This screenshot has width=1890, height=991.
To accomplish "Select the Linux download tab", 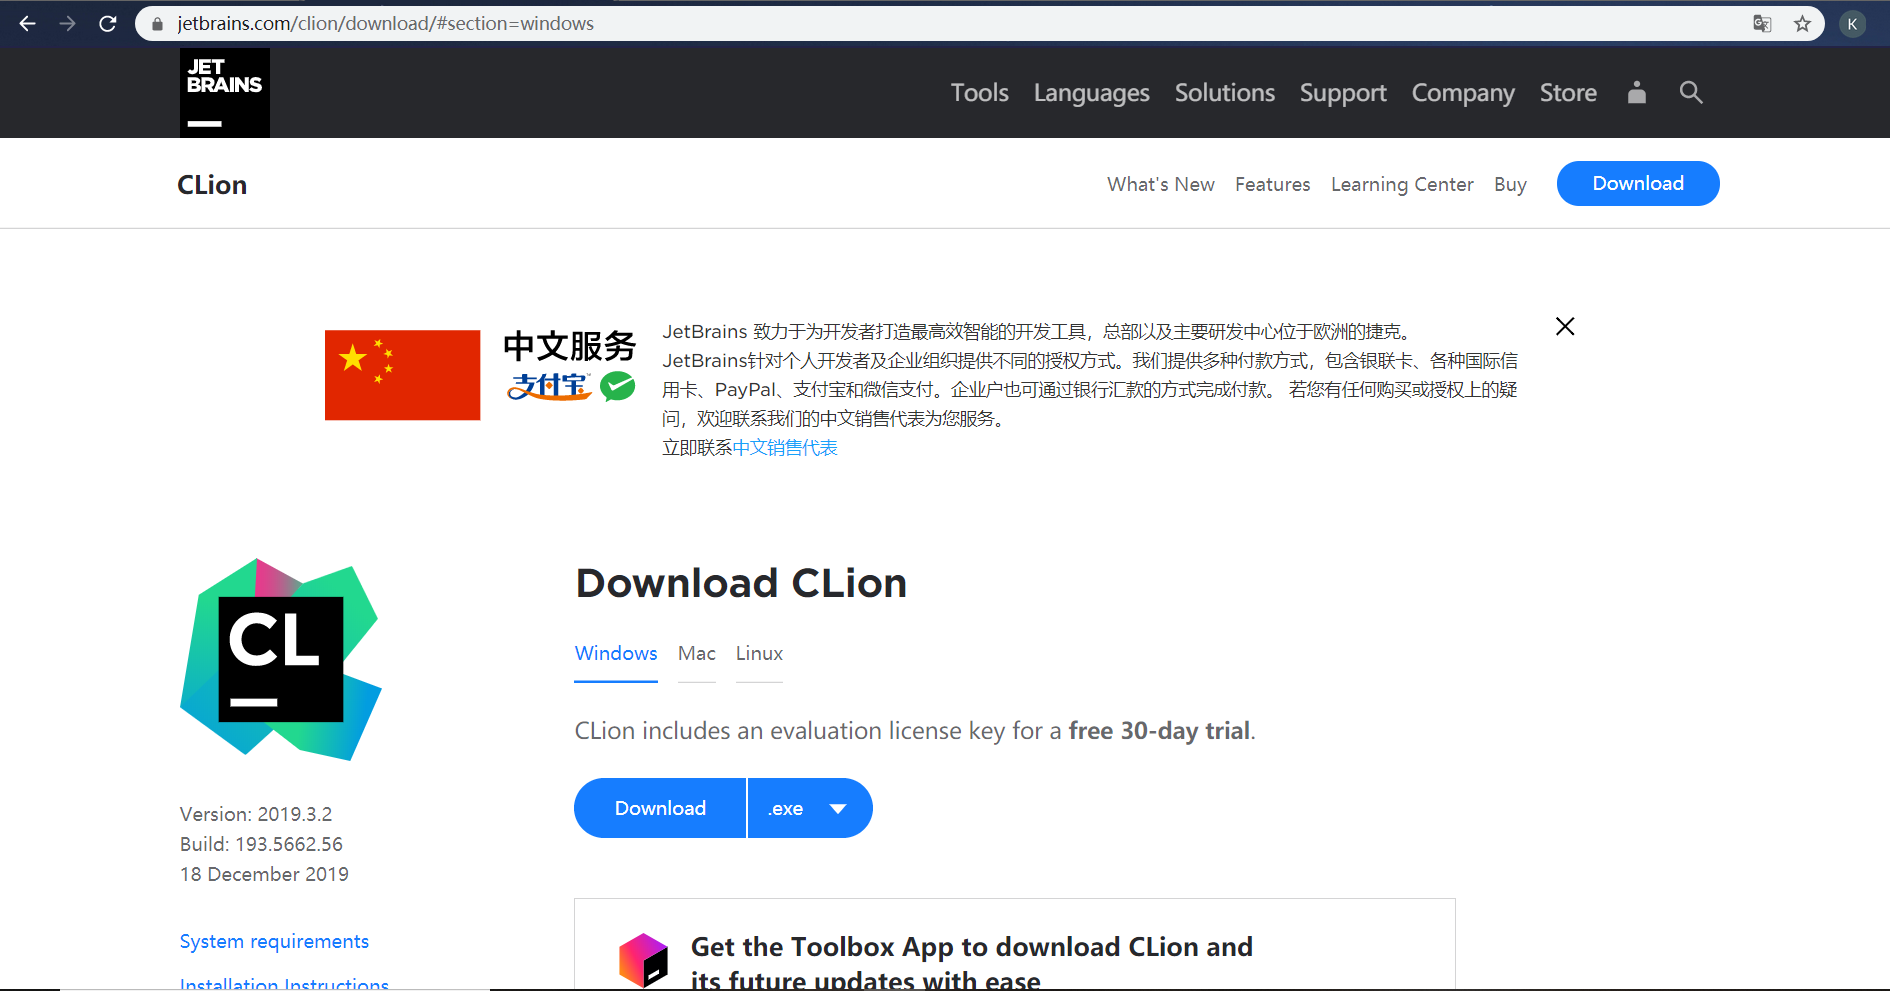I will point(758,653).
